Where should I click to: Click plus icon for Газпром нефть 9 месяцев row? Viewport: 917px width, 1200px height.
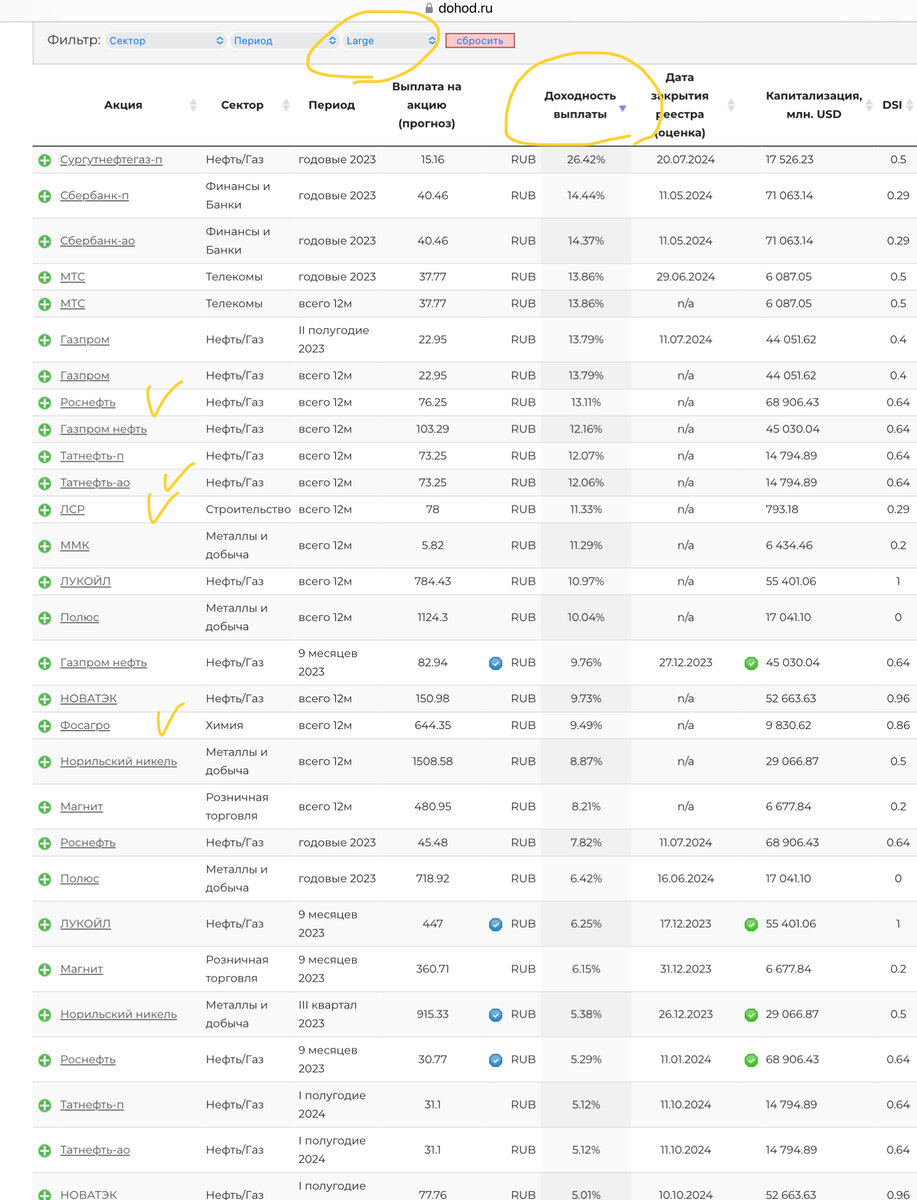(44, 663)
